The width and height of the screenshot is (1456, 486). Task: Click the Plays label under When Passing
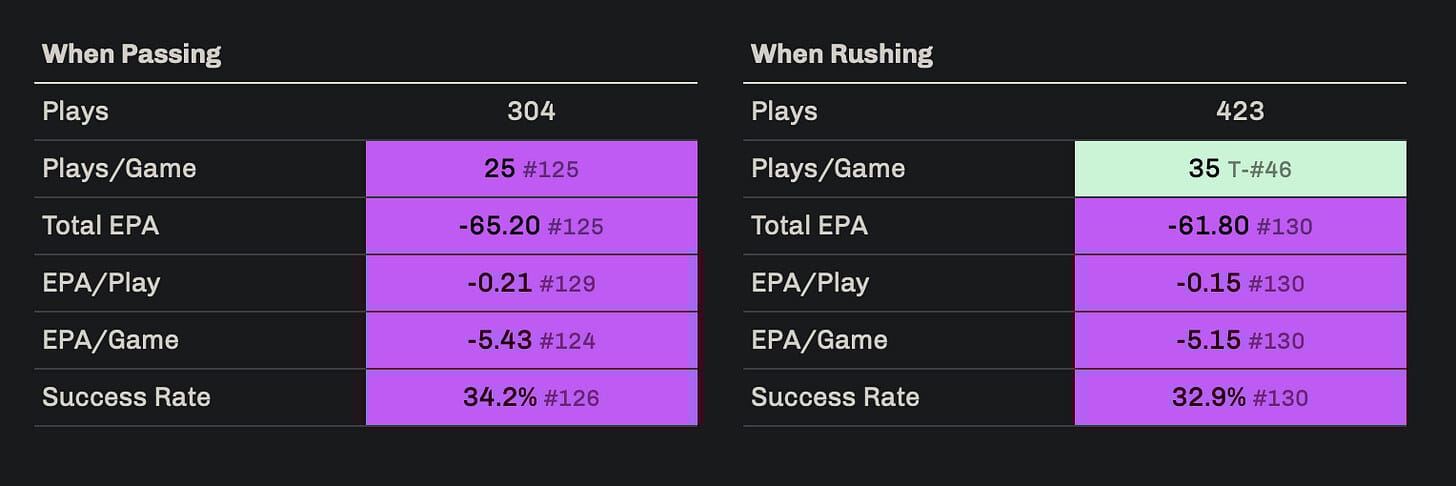pyautogui.click(x=75, y=111)
